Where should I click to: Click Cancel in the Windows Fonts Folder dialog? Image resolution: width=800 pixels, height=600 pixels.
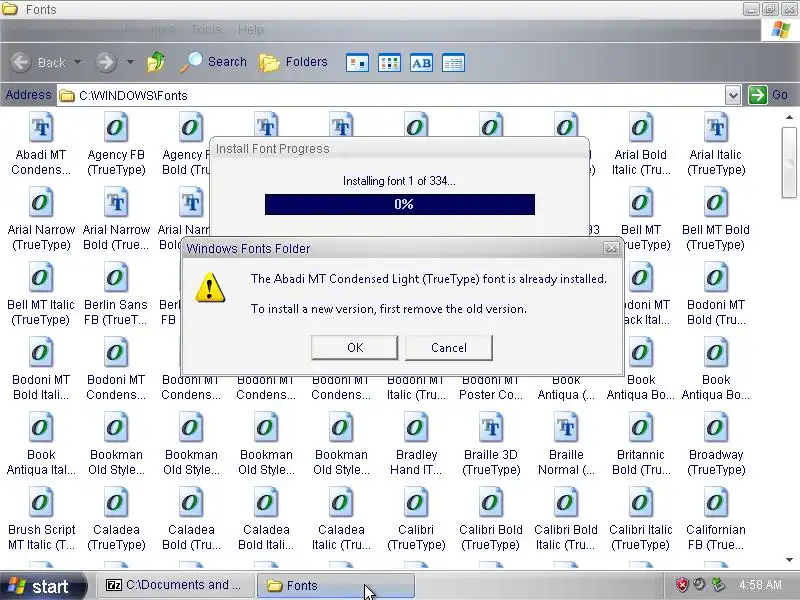448,347
